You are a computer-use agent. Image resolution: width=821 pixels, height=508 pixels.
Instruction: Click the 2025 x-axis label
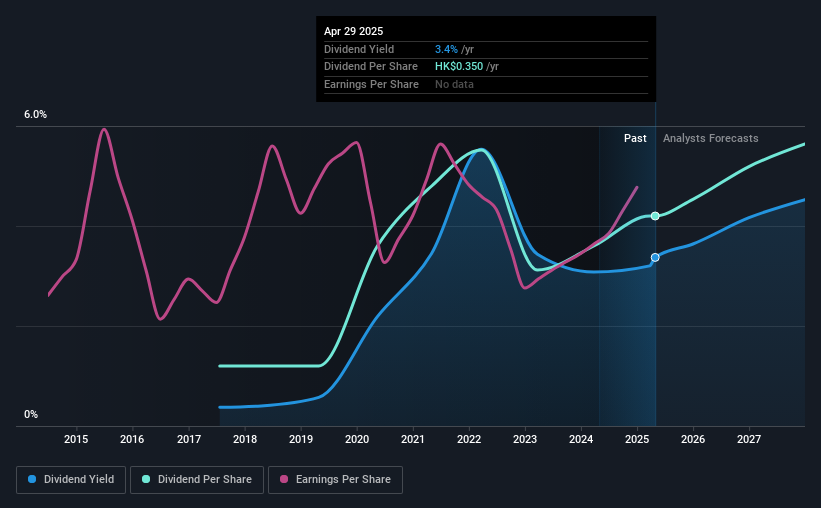coord(637,439)
